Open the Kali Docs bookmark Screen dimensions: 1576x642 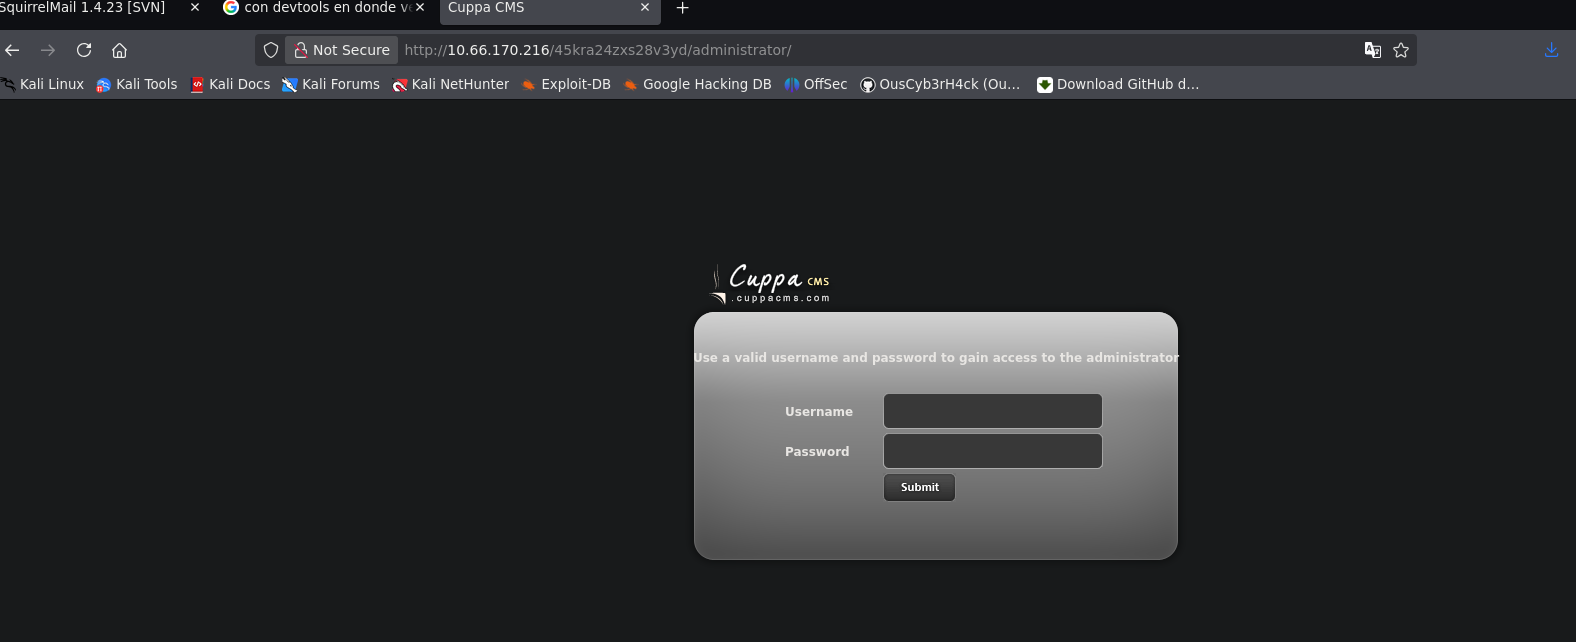pyautogui.click(x=230, y=84)
